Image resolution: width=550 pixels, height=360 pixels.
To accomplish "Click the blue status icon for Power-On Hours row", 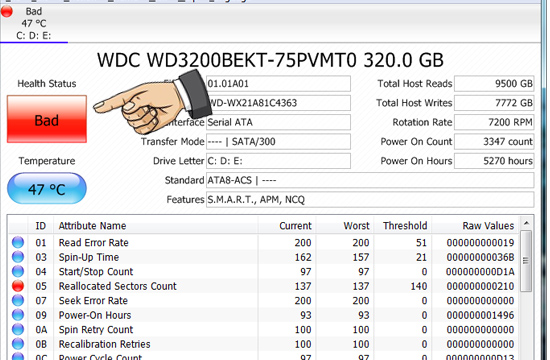I will pyautogui.click(x=18, y=315).
